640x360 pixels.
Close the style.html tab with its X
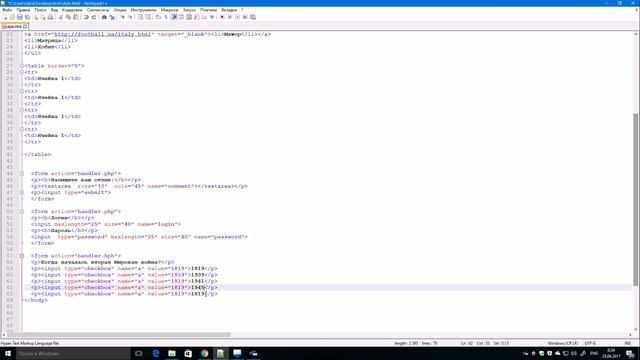tap(25, 27)
